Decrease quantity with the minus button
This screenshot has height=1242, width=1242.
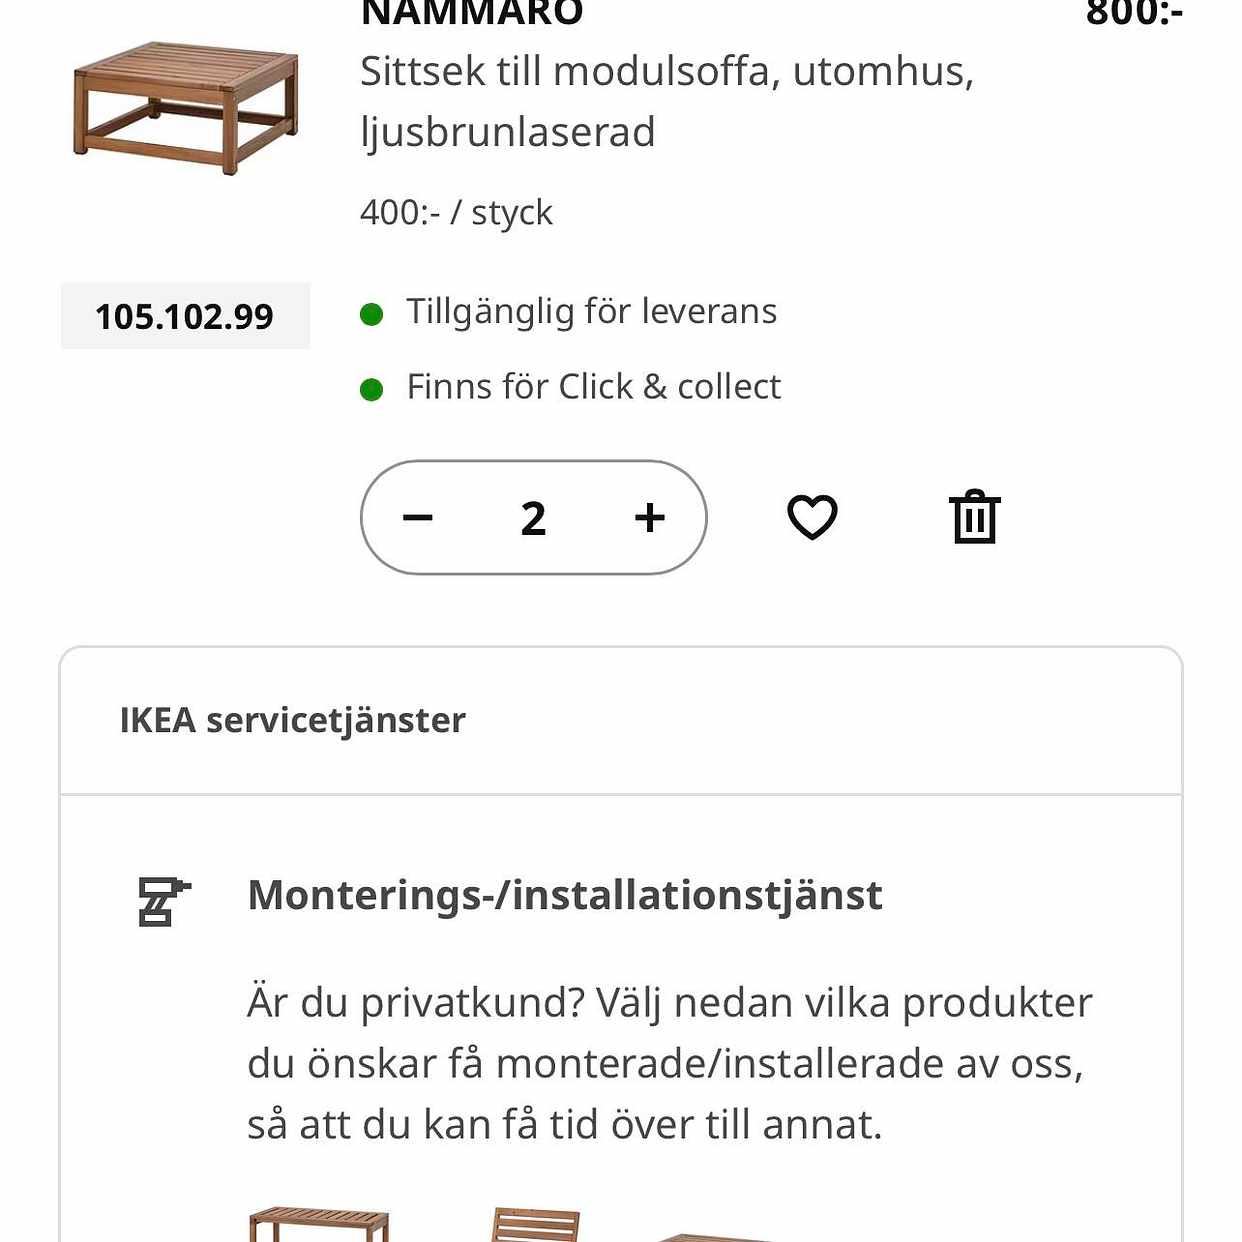[418, 518]
